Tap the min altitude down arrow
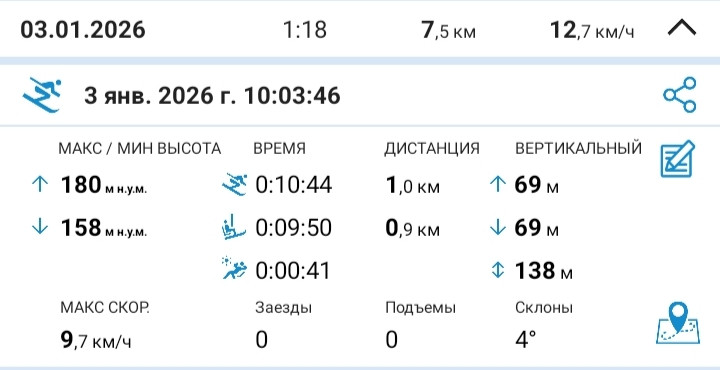The height and width of the screenshot is (370, 720). click(40, 227)
